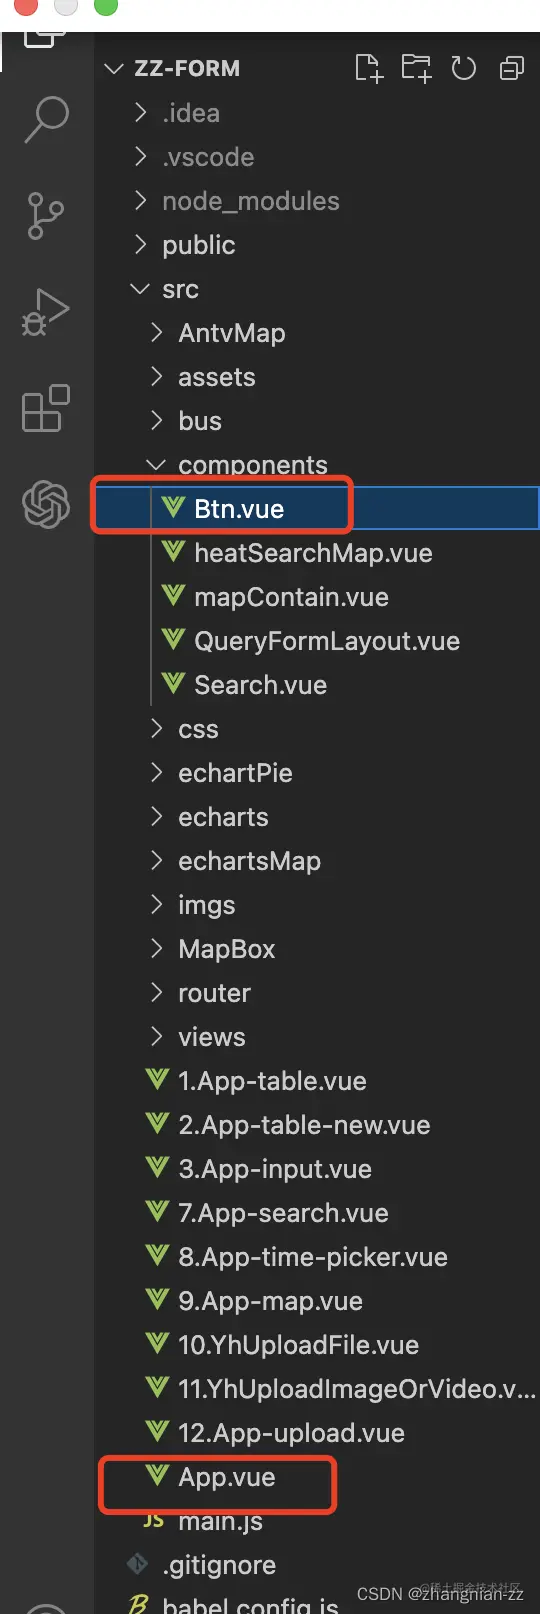The width and height of the screenshot is (540, 1614).
Task: Create a new folder in explorer
Action: (416, 68)
